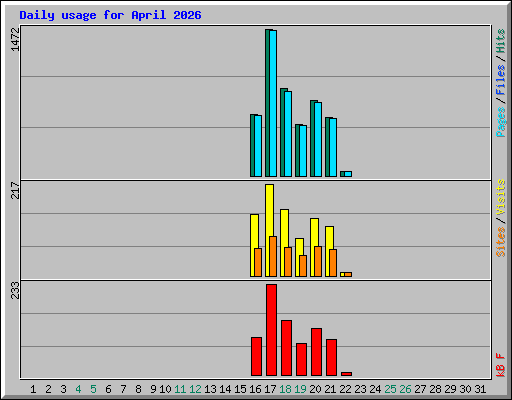The height and width of the screenshot is (400, 512).
Task: Click green day label 5 on the x-axis
Action: click(93, 389)
